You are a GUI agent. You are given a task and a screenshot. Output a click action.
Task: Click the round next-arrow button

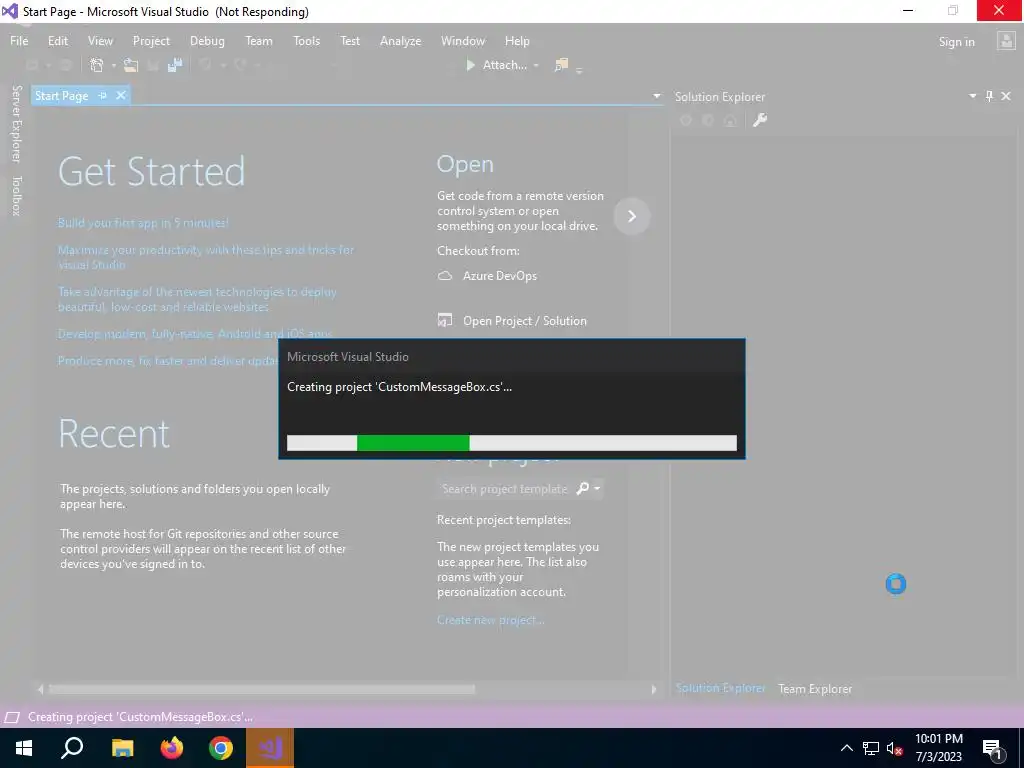click(x=632, y=216)
